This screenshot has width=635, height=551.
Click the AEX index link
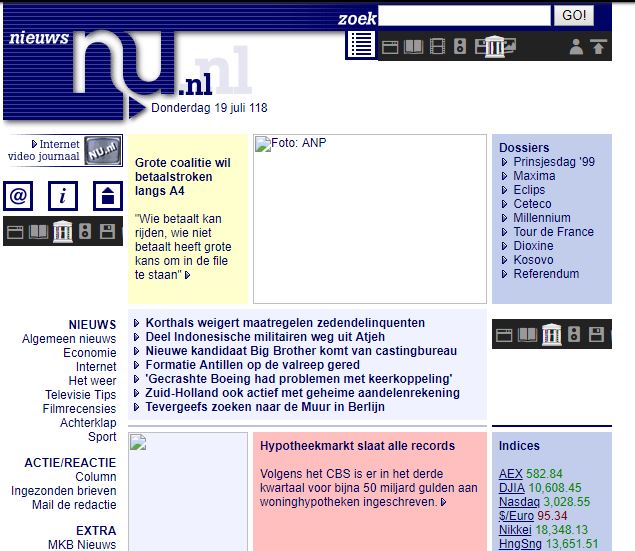(x=510, y=474)
